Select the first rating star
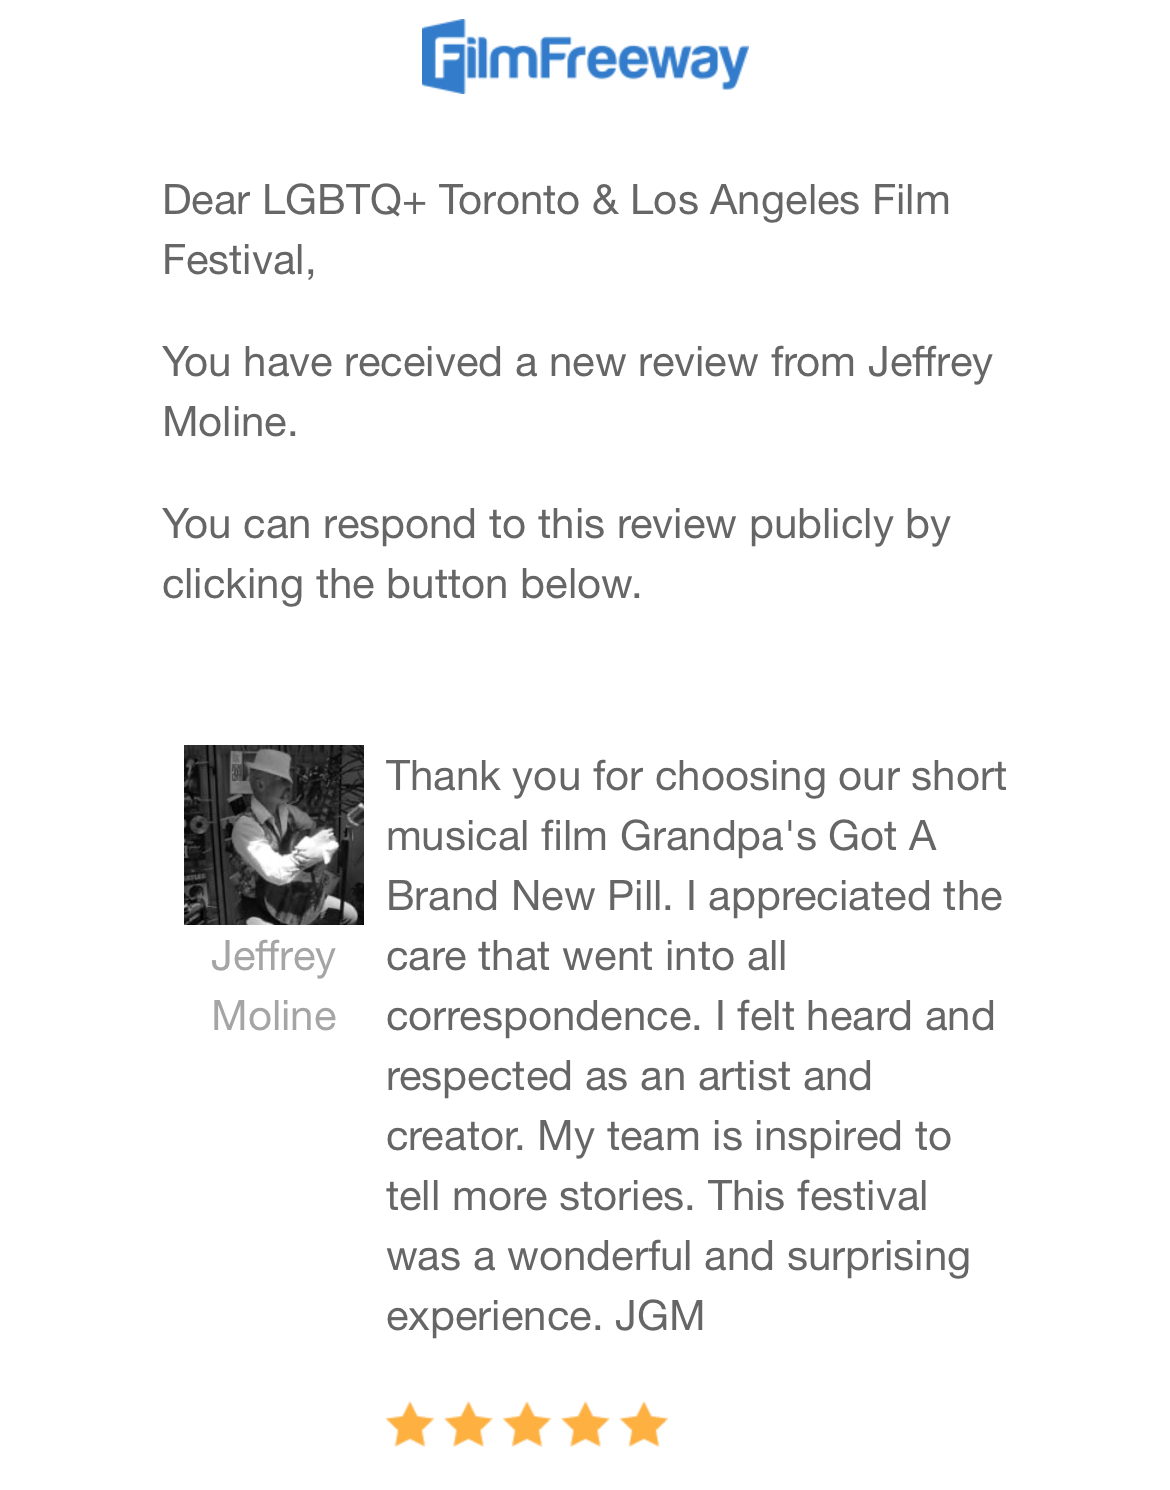Viewport: 1170px width, 1490px height. point(409,1424)
